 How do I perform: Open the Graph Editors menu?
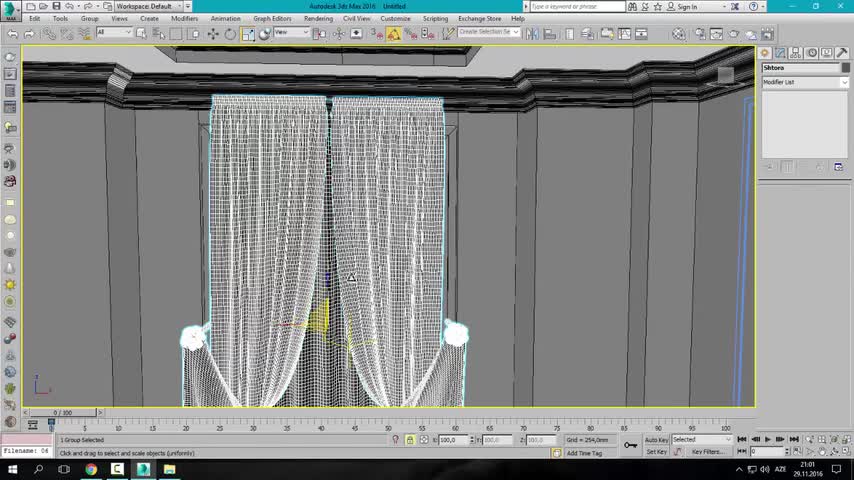pos(272,19)
